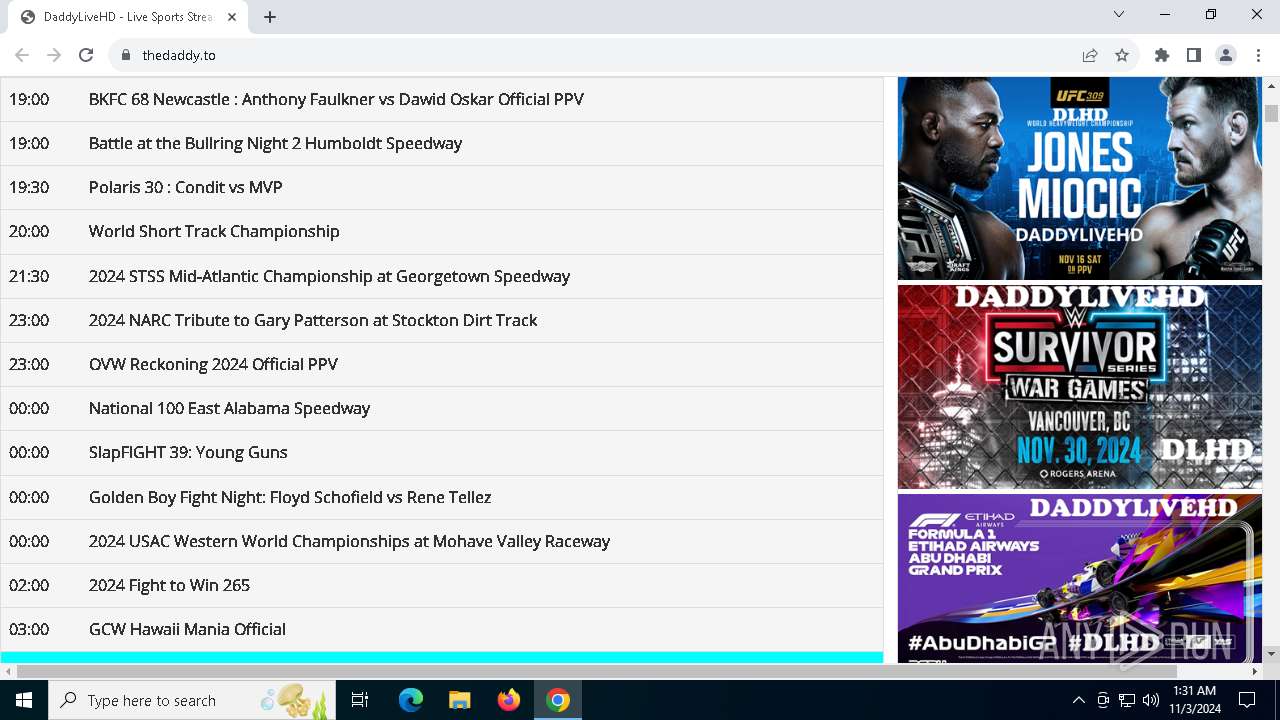The image size is (1280, 720).
Task: Open the clock showing 1:31 AM
Action: 1194,700
